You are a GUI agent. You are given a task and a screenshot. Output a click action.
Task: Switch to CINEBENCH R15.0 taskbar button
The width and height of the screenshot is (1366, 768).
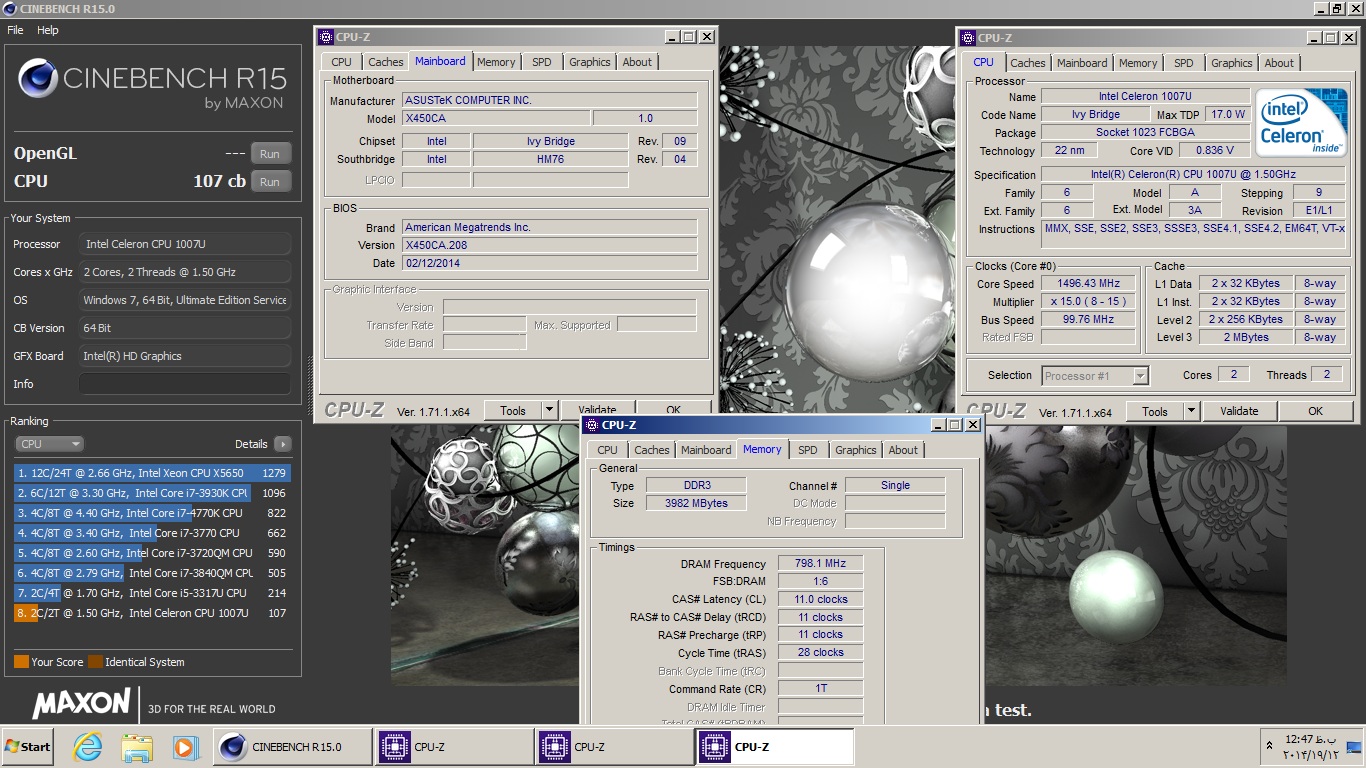click(x=293, y=747)
